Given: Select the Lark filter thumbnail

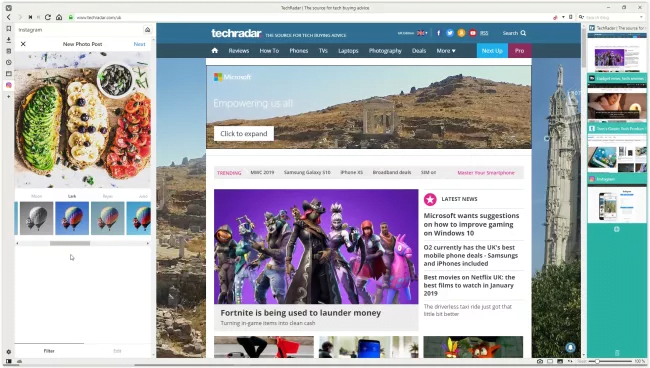Looking at the screenshot, I should coord(72,218).
